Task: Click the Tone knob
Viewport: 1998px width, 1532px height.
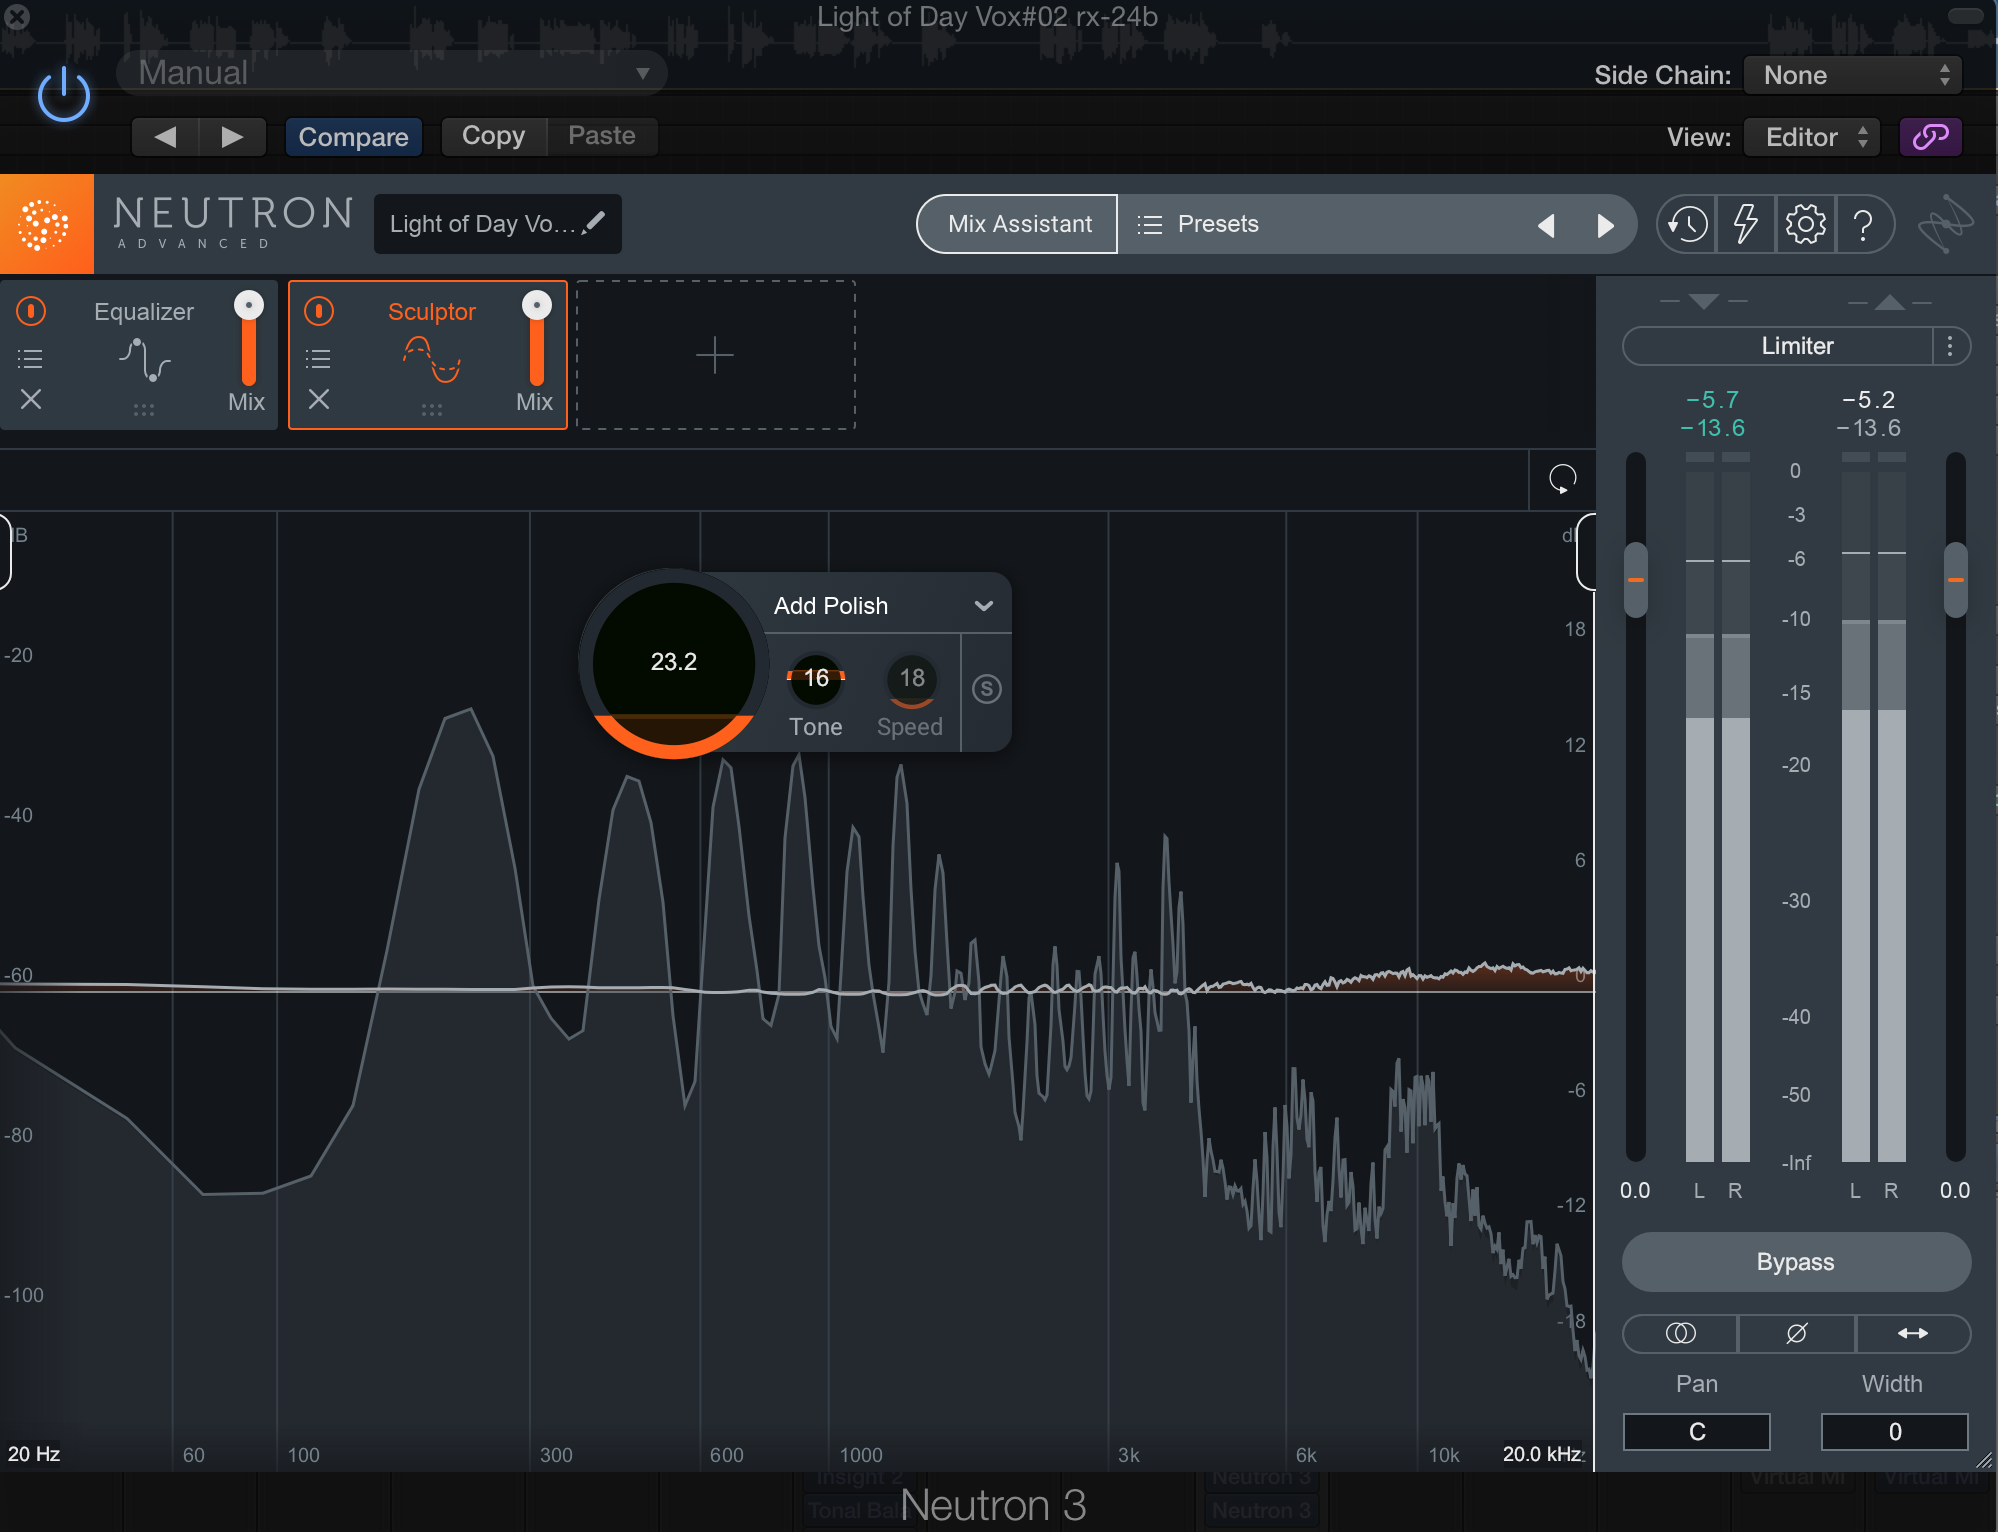Action: pyautogui.click(x=816, y=679)
